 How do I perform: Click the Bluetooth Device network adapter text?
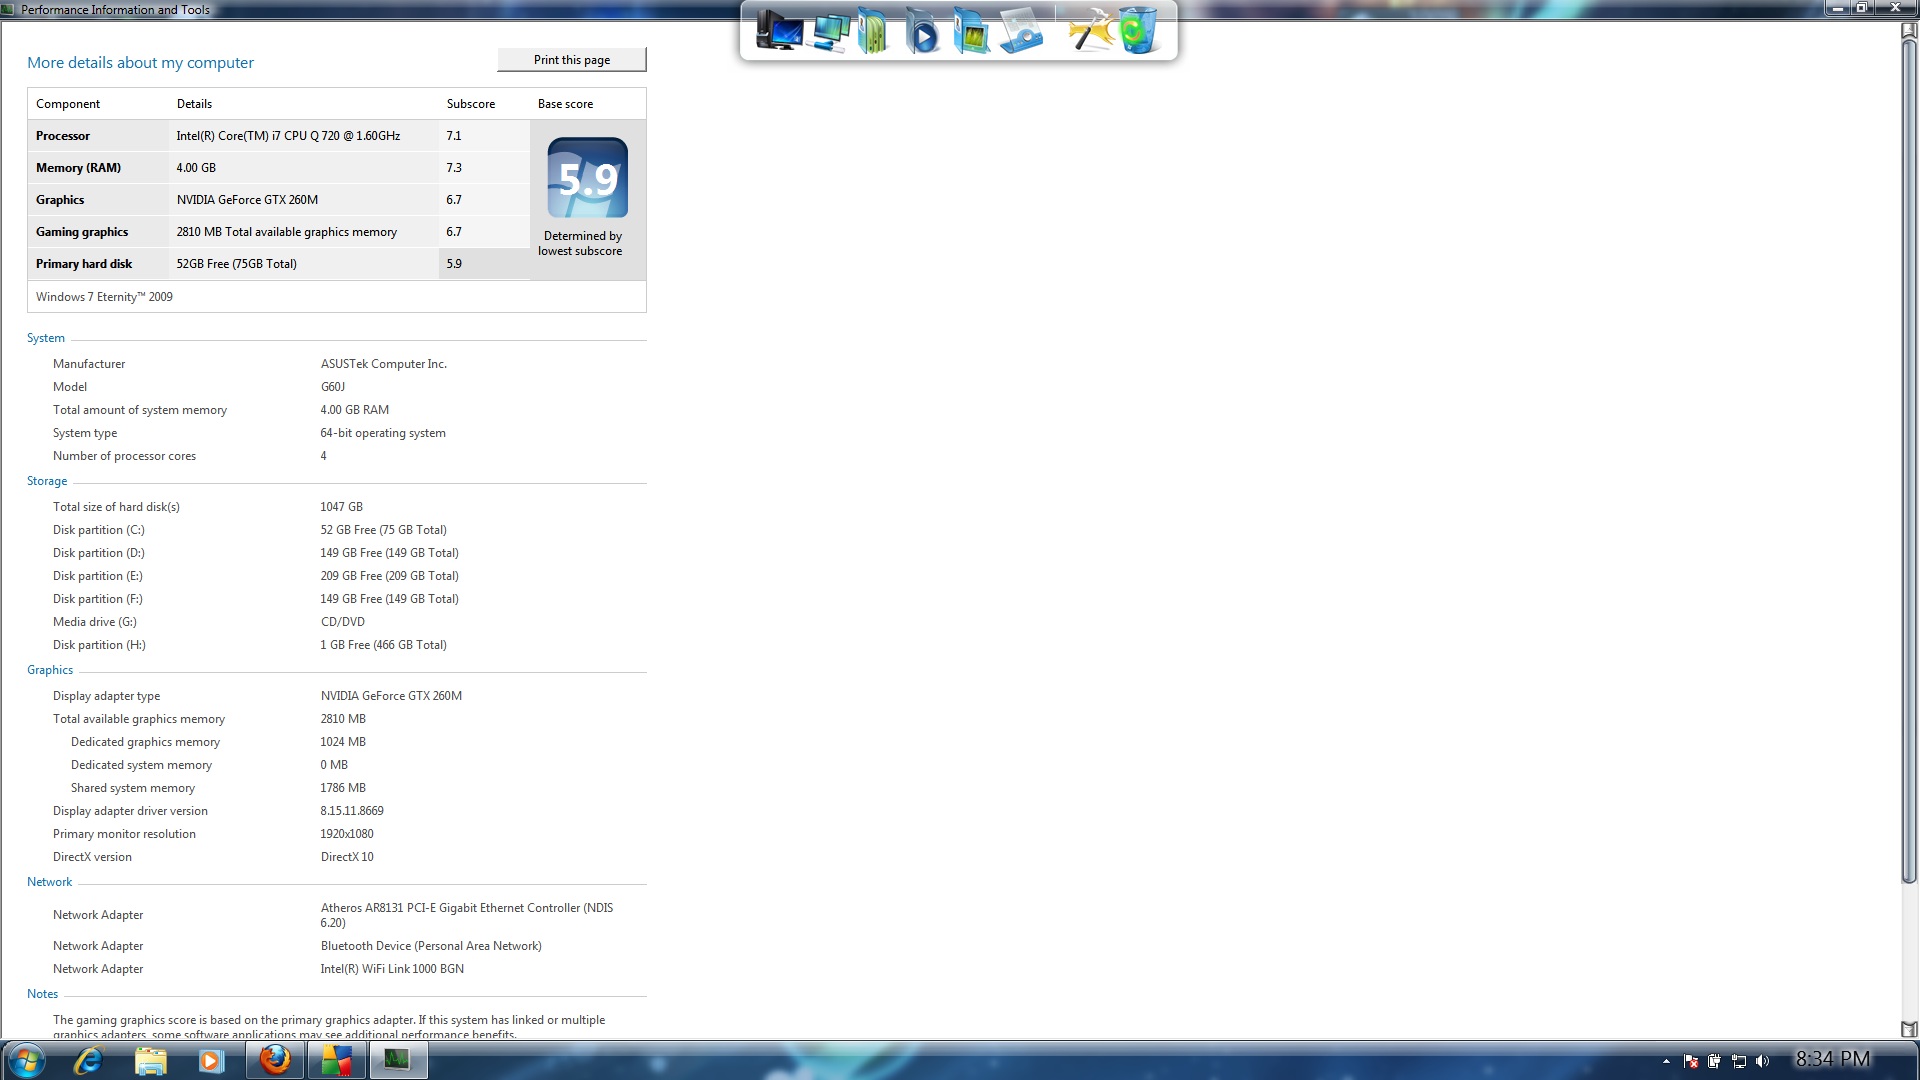click(431, 946)
